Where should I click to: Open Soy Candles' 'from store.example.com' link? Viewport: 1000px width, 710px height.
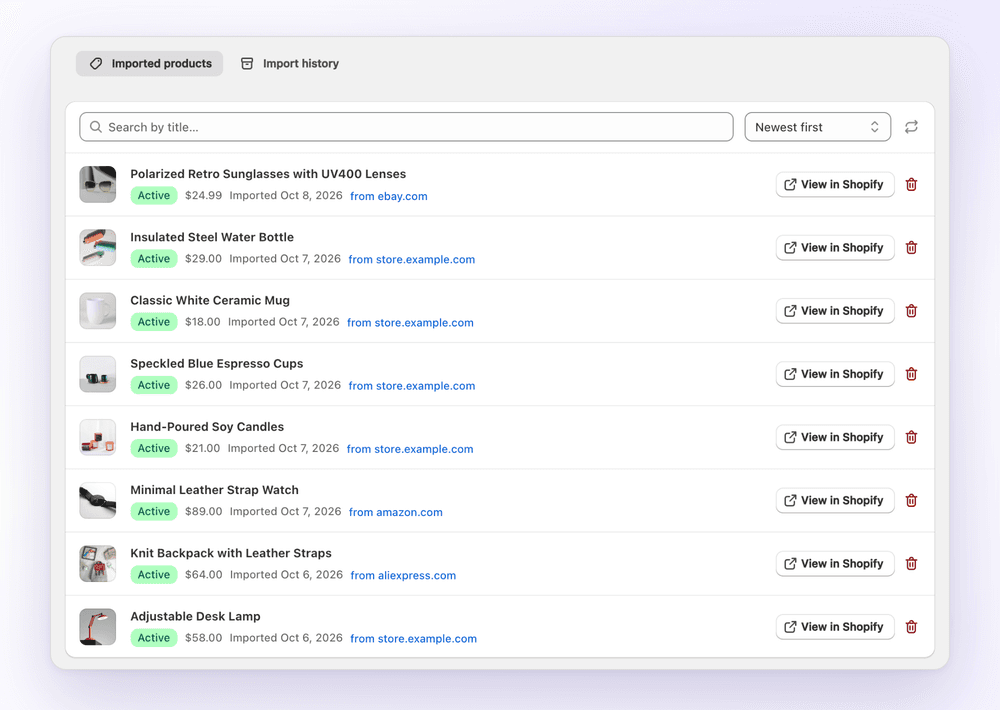(410, 448)
